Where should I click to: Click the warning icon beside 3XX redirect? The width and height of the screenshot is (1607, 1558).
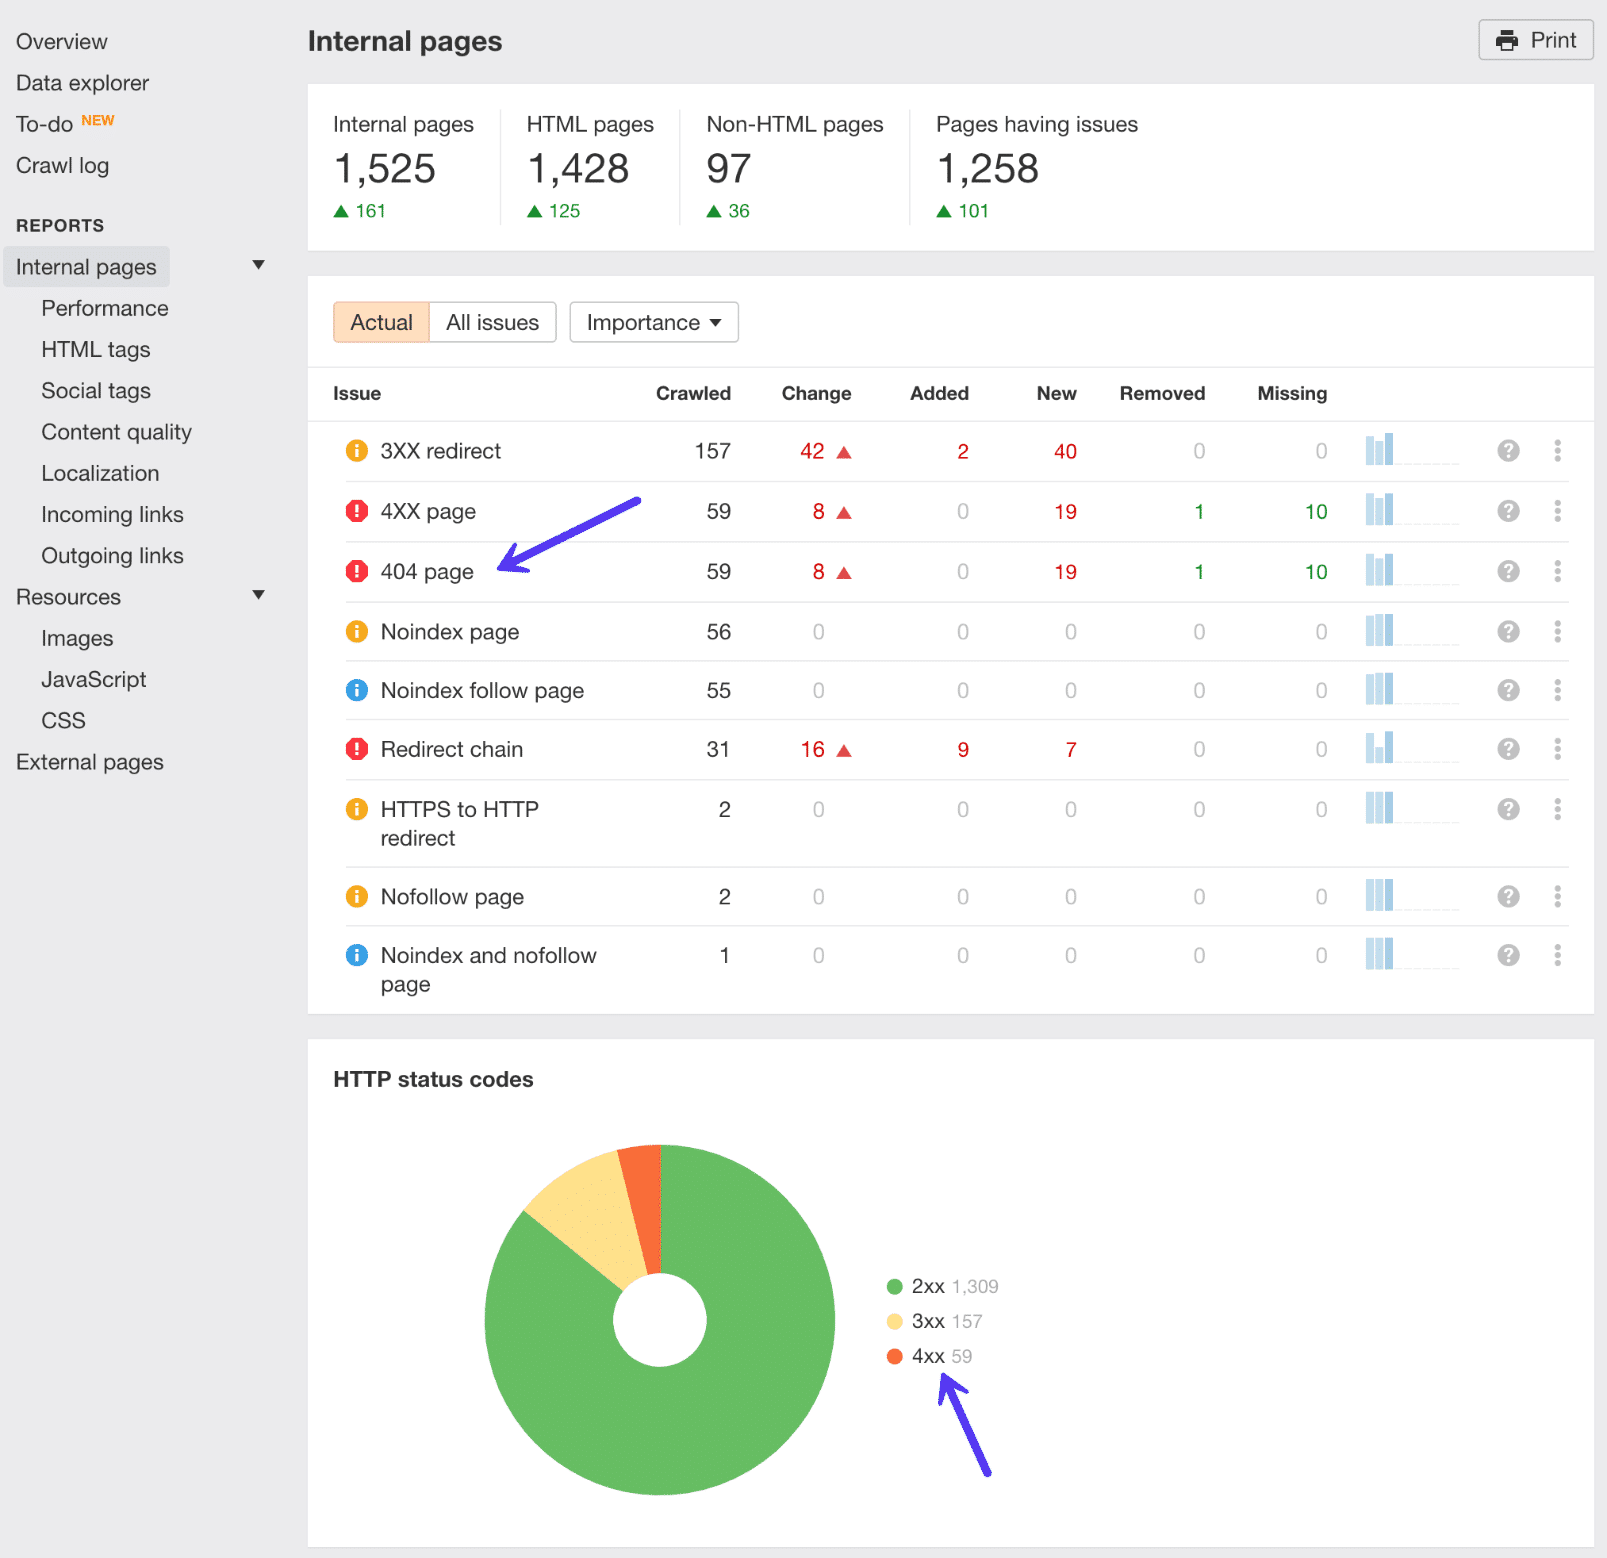(357, 450)
